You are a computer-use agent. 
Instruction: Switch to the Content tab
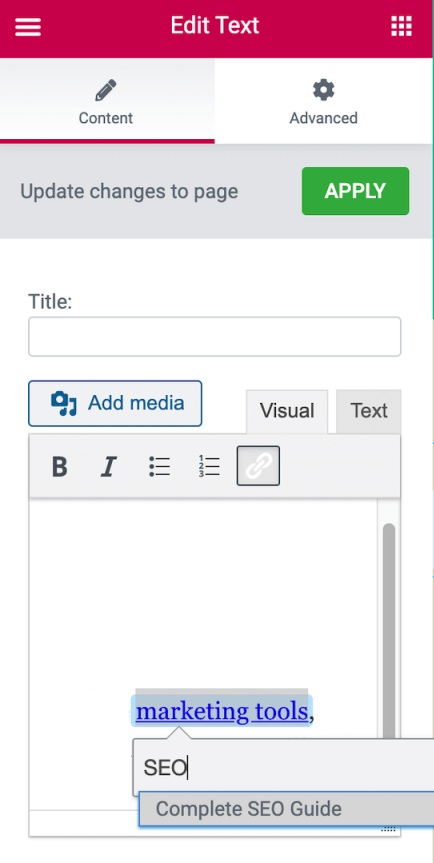point(107,101)
